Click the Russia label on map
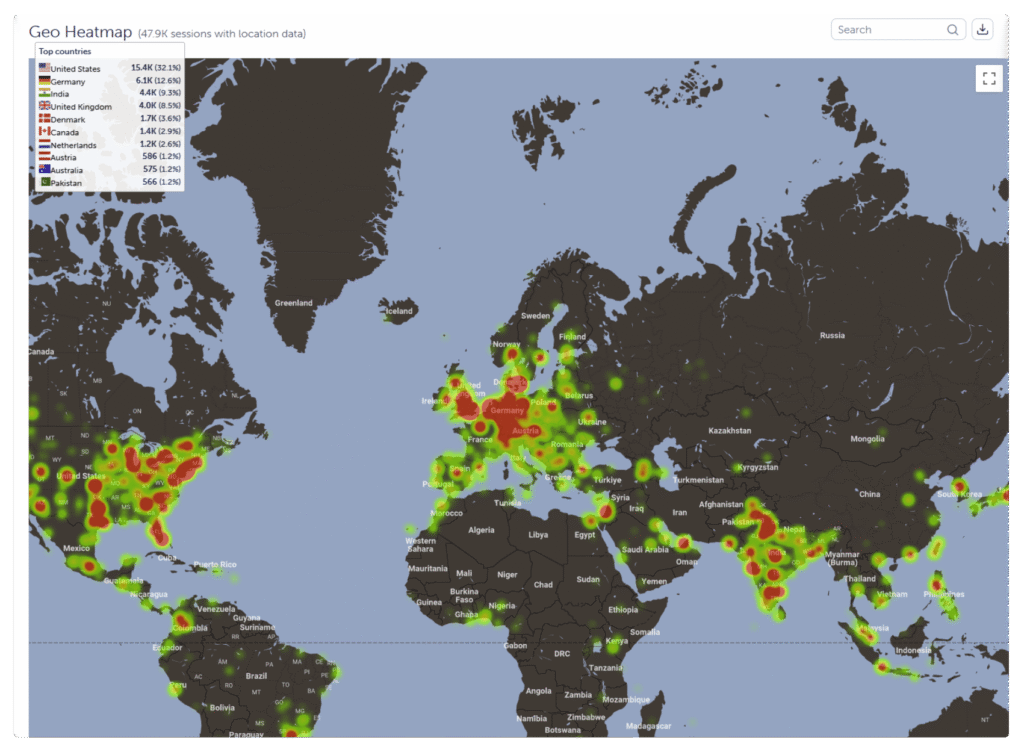1024x752 pixels. pyautogui.click(x=832, y=335)
